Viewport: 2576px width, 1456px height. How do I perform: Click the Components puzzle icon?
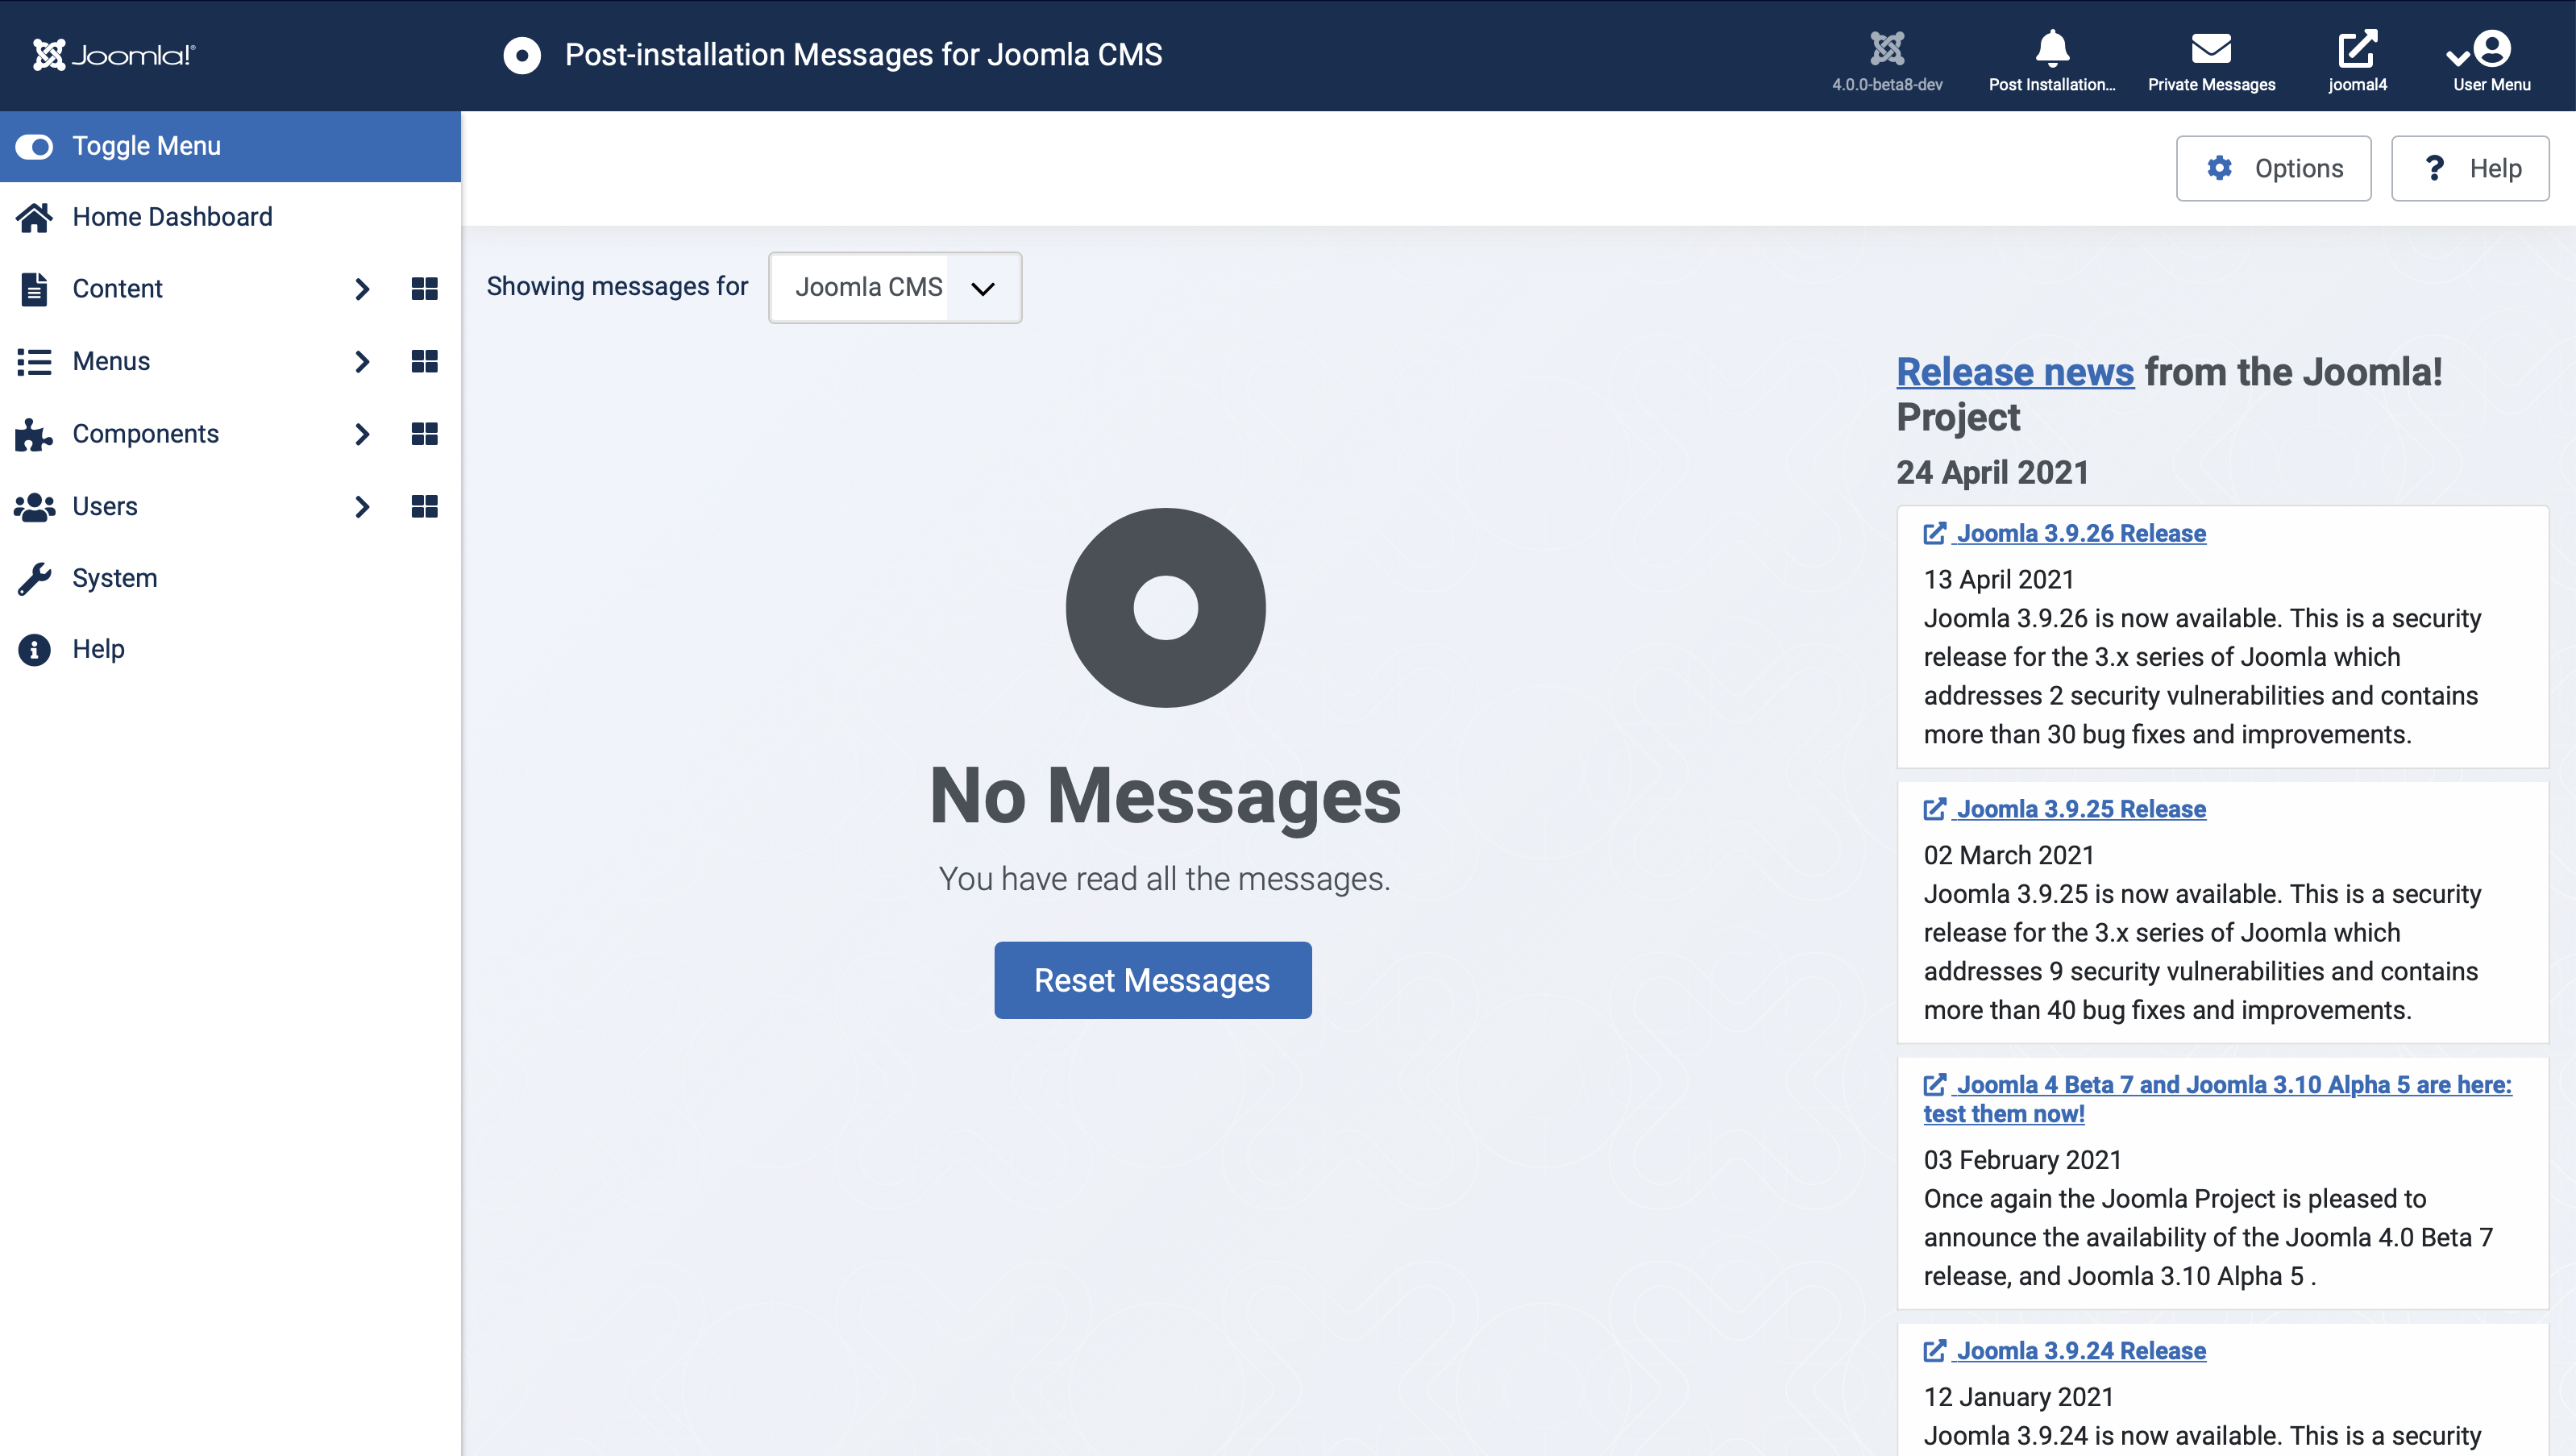pyautogui.click(x=34, y=434)
